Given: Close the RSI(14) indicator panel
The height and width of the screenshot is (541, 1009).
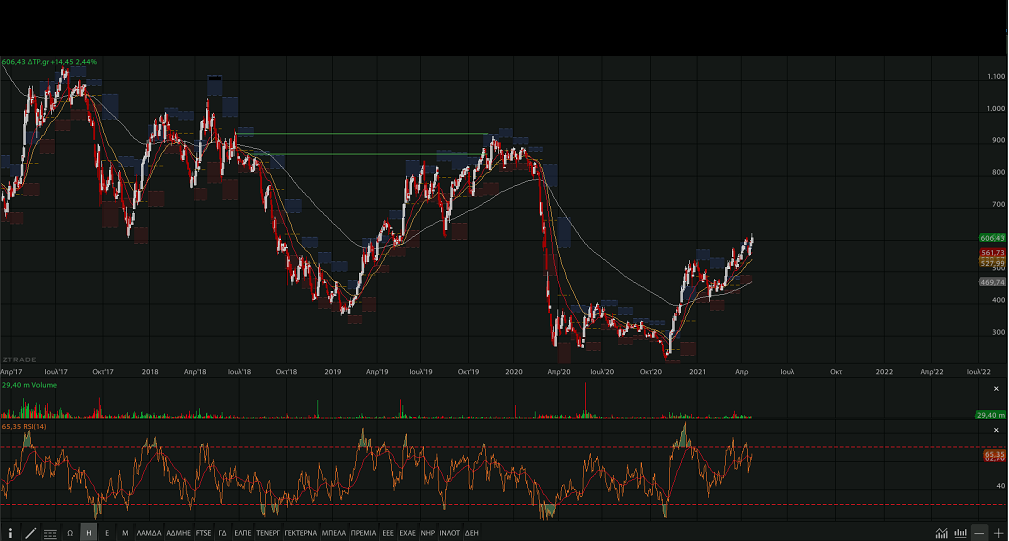Looking at the screenshot, I should point(995,430).
